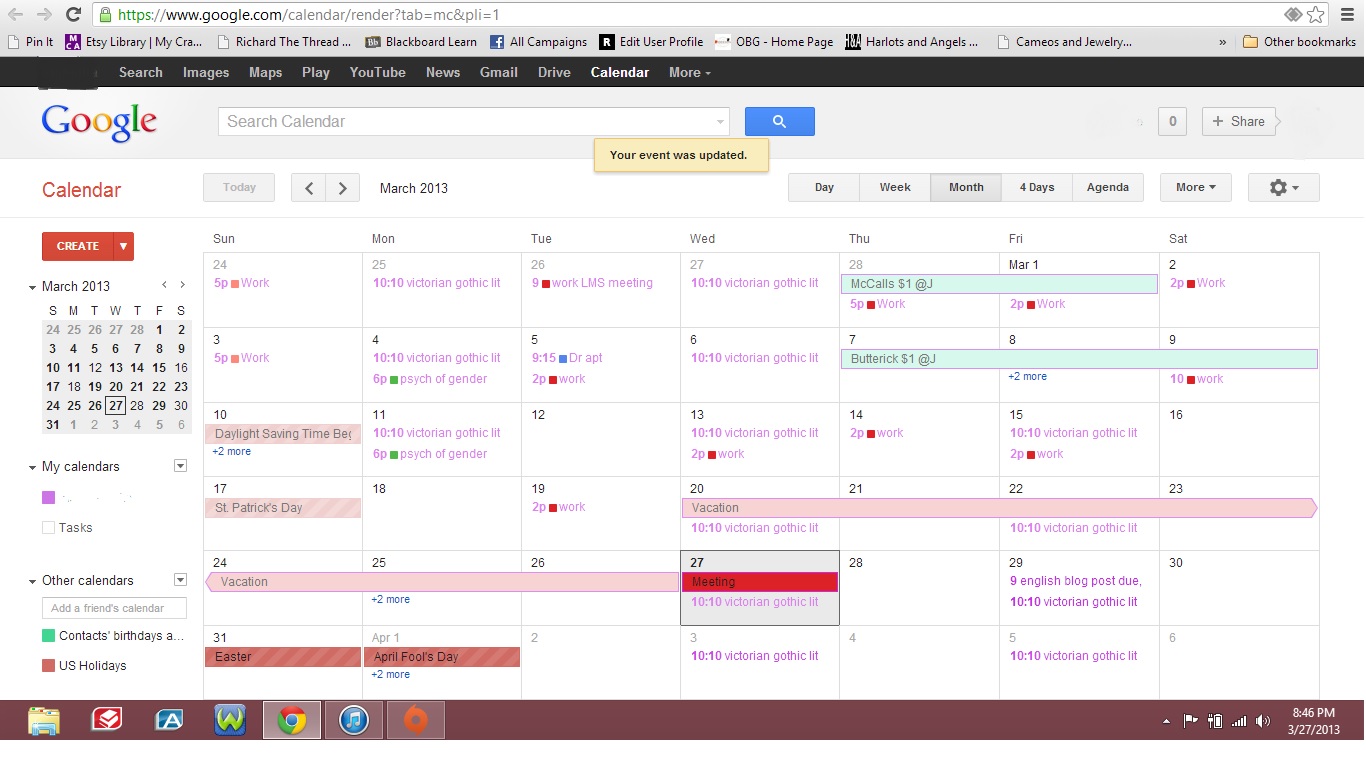Open the Butterick $1 @J event

pos(1079,359)
